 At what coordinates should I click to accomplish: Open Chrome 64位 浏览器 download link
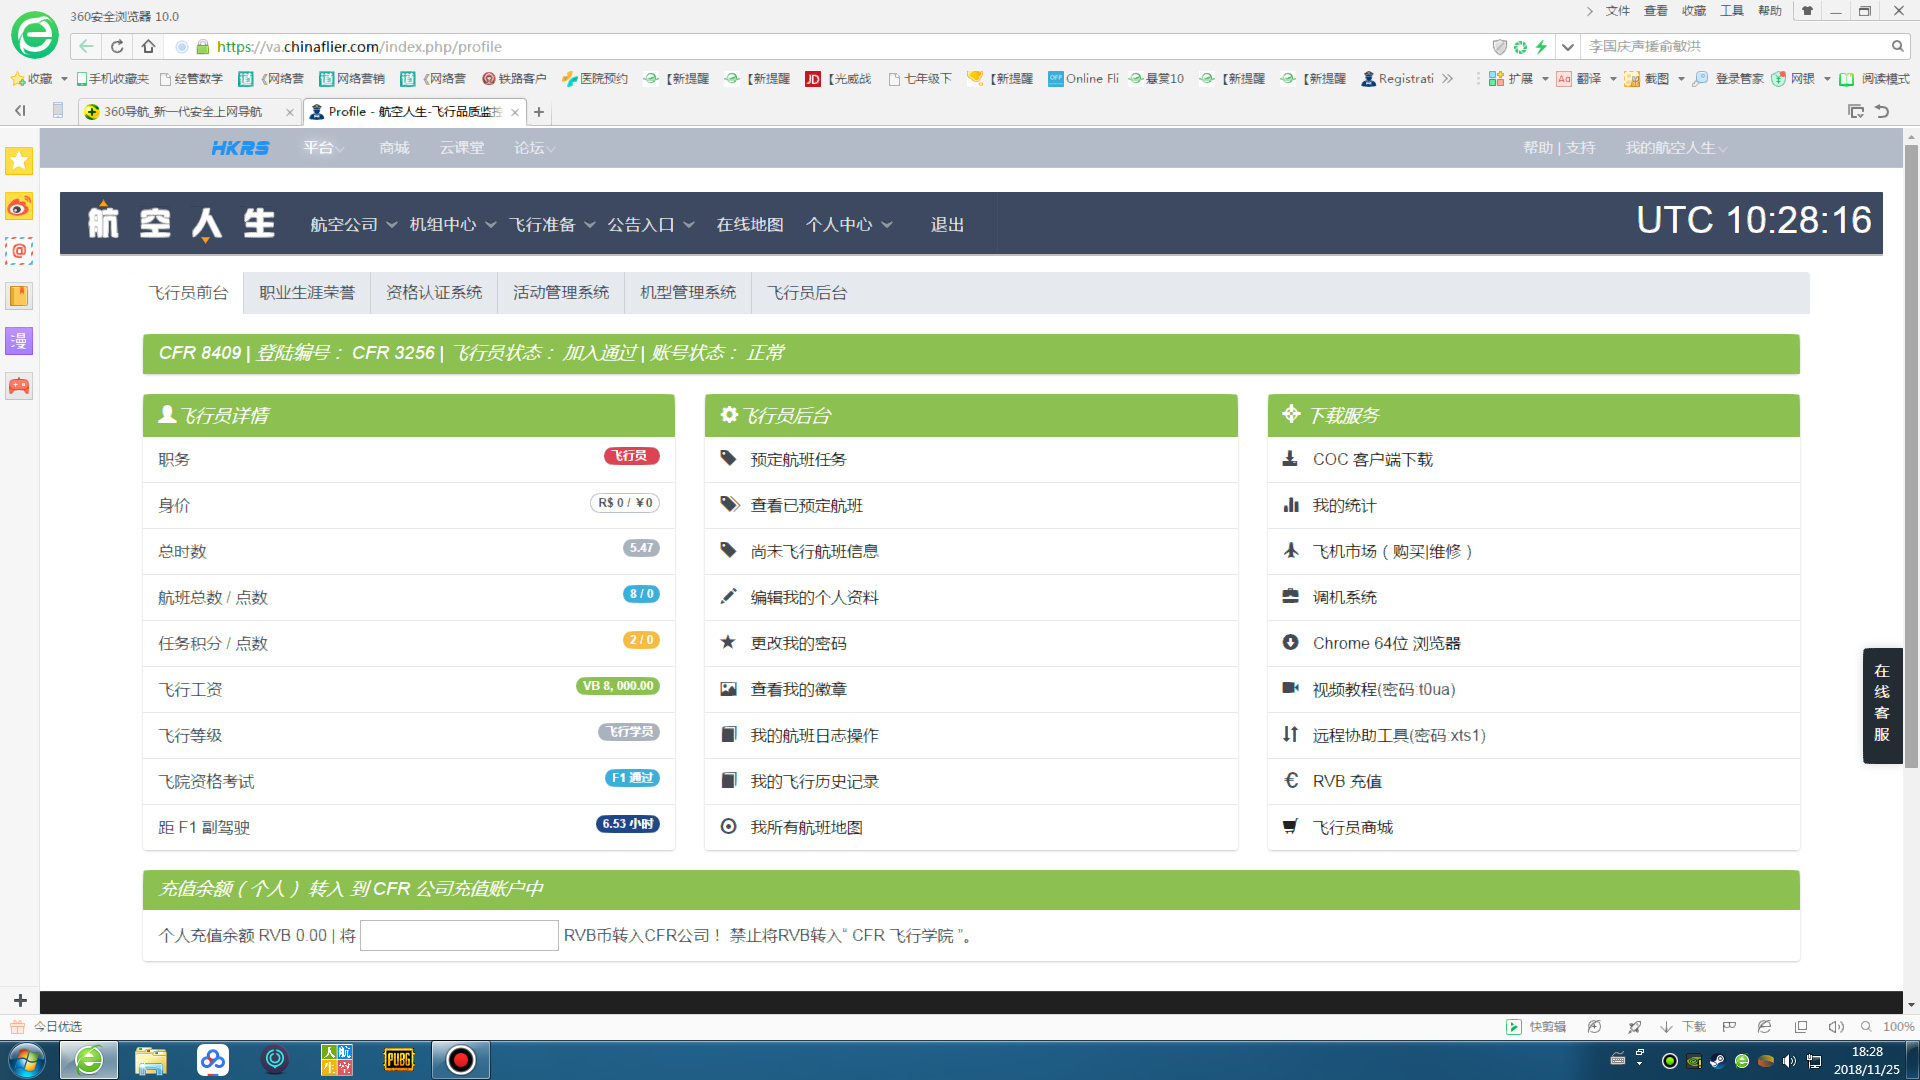point(1386,643)
